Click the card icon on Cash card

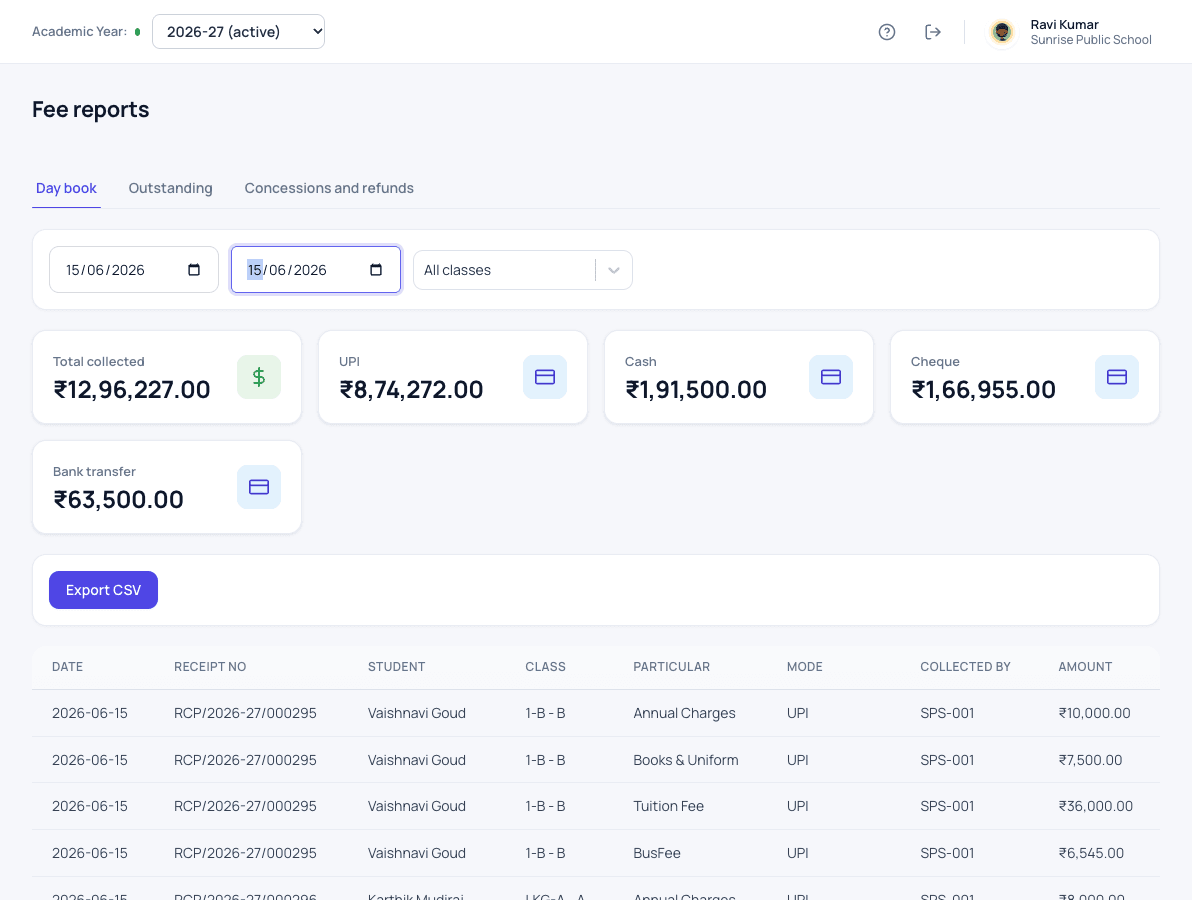tap(831, 377)
